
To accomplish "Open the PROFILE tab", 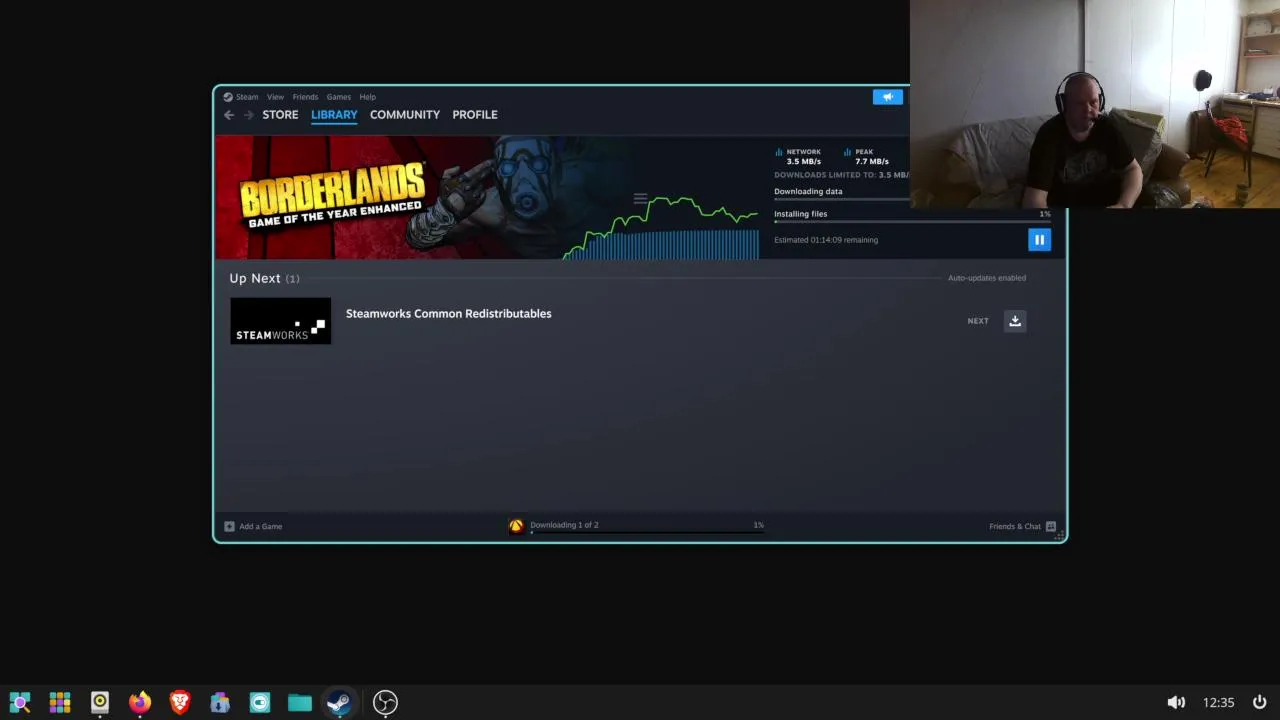I will point(475,115).
